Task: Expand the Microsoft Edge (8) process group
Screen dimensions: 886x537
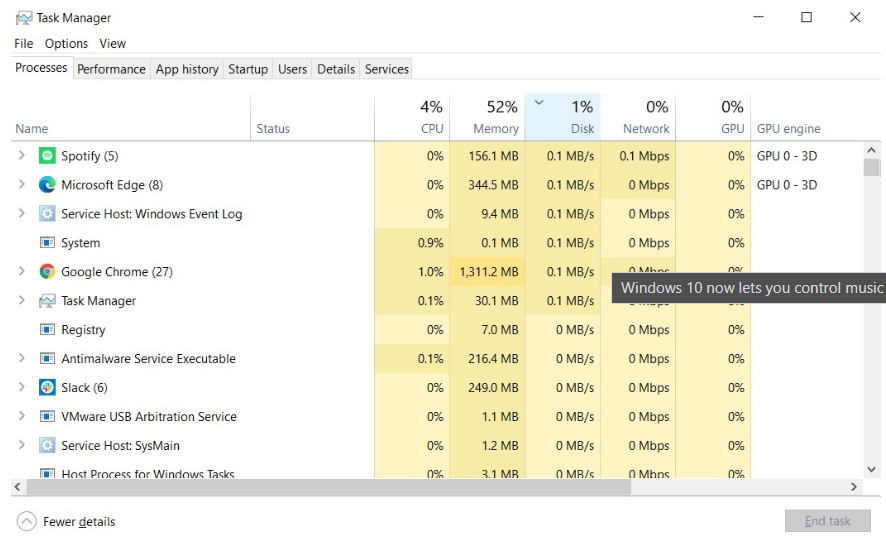Action: [21, 184]
